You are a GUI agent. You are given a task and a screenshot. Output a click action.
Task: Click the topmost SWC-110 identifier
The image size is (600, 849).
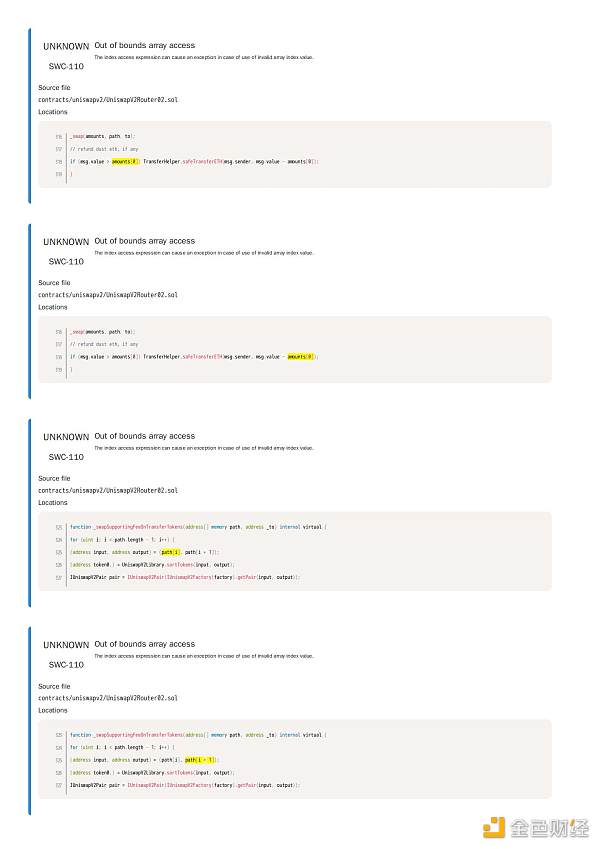point(66,66)
